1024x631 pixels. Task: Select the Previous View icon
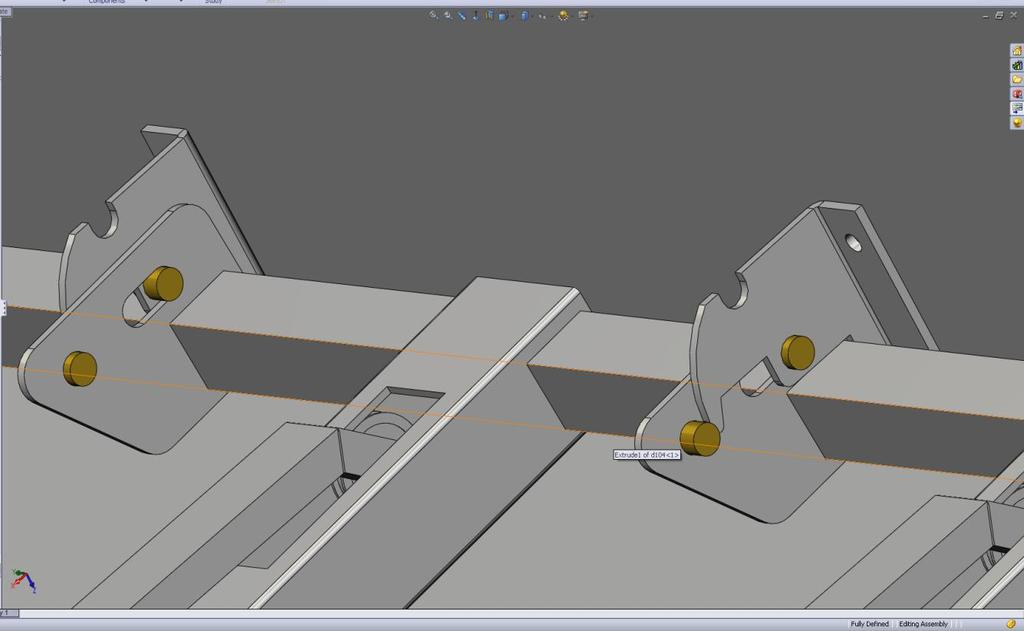462,16
